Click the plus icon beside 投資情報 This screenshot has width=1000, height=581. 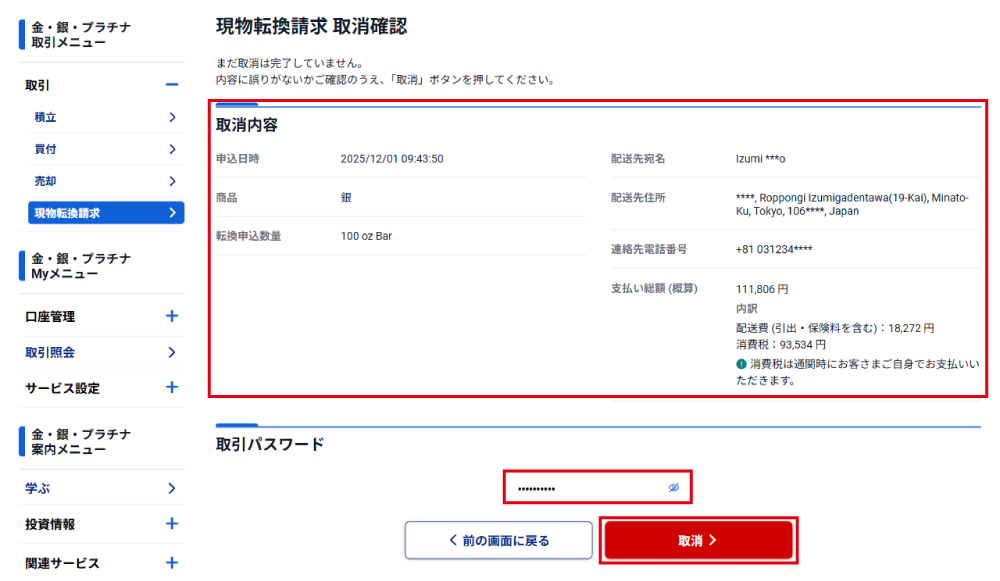pos(171,523)
